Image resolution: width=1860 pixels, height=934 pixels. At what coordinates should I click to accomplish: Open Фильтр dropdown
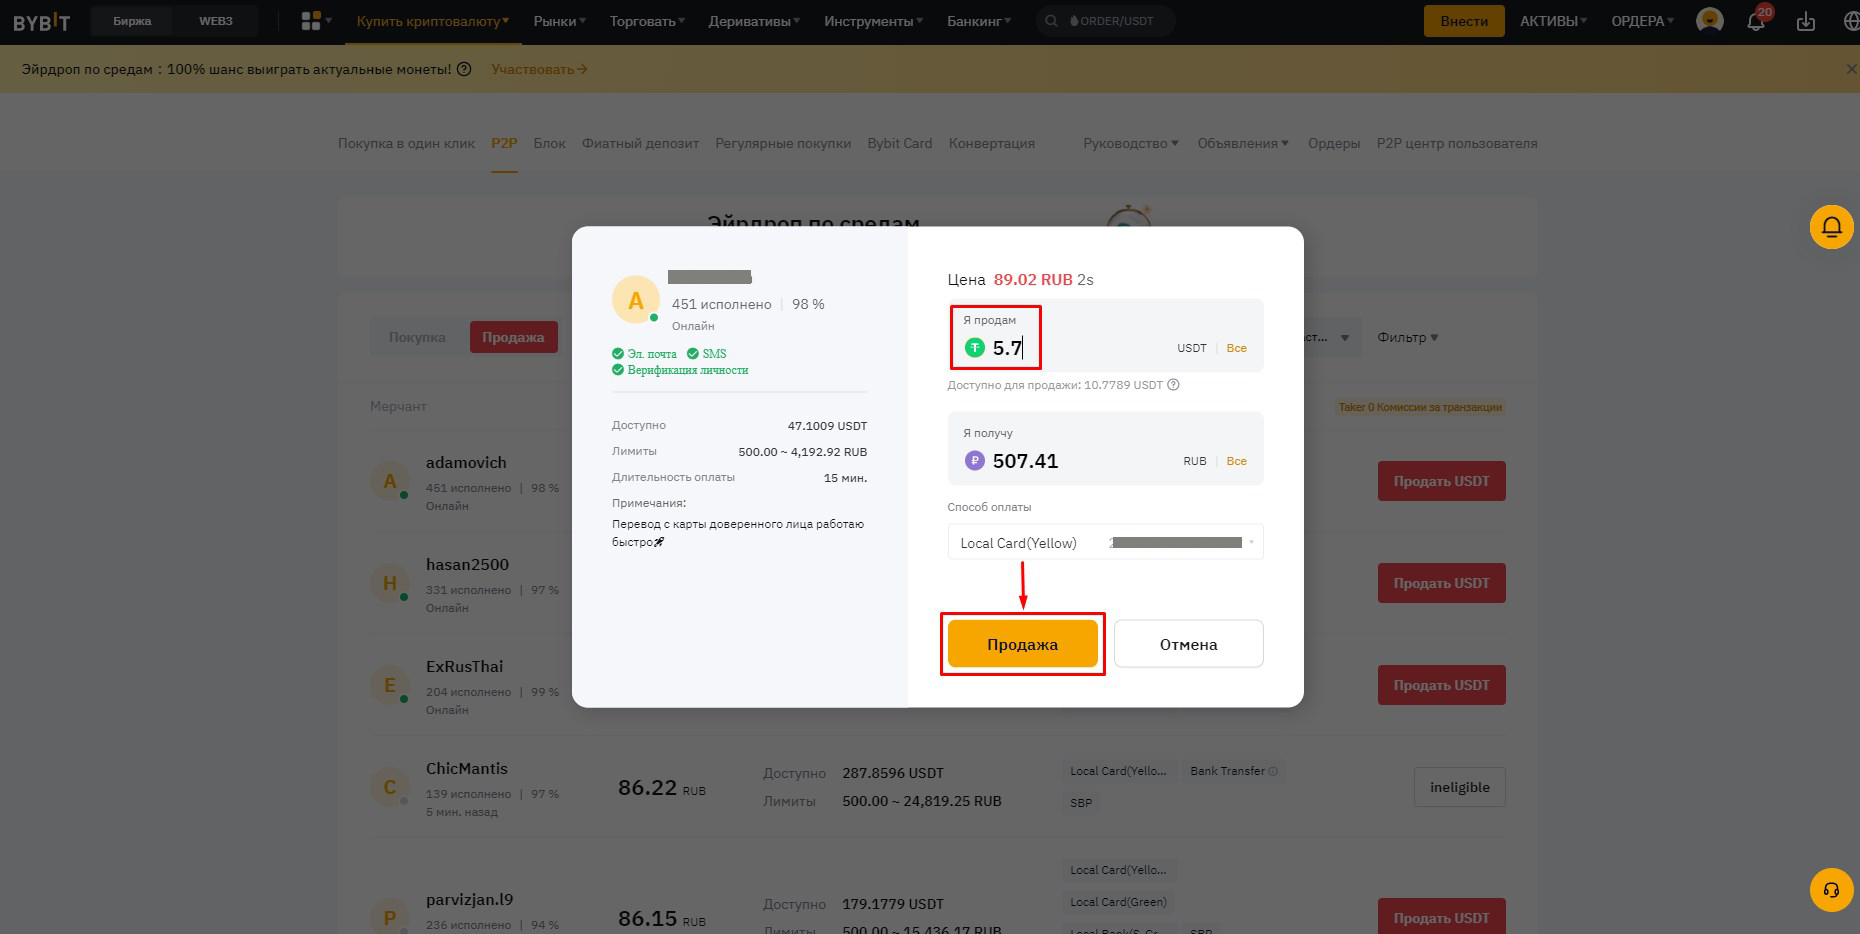coord(1408,337)
